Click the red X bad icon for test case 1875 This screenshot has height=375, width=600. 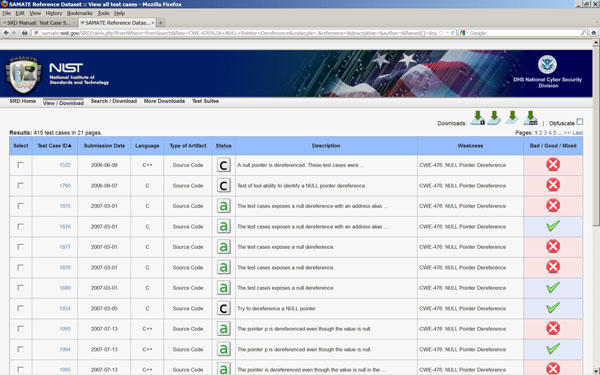(553, 205)
